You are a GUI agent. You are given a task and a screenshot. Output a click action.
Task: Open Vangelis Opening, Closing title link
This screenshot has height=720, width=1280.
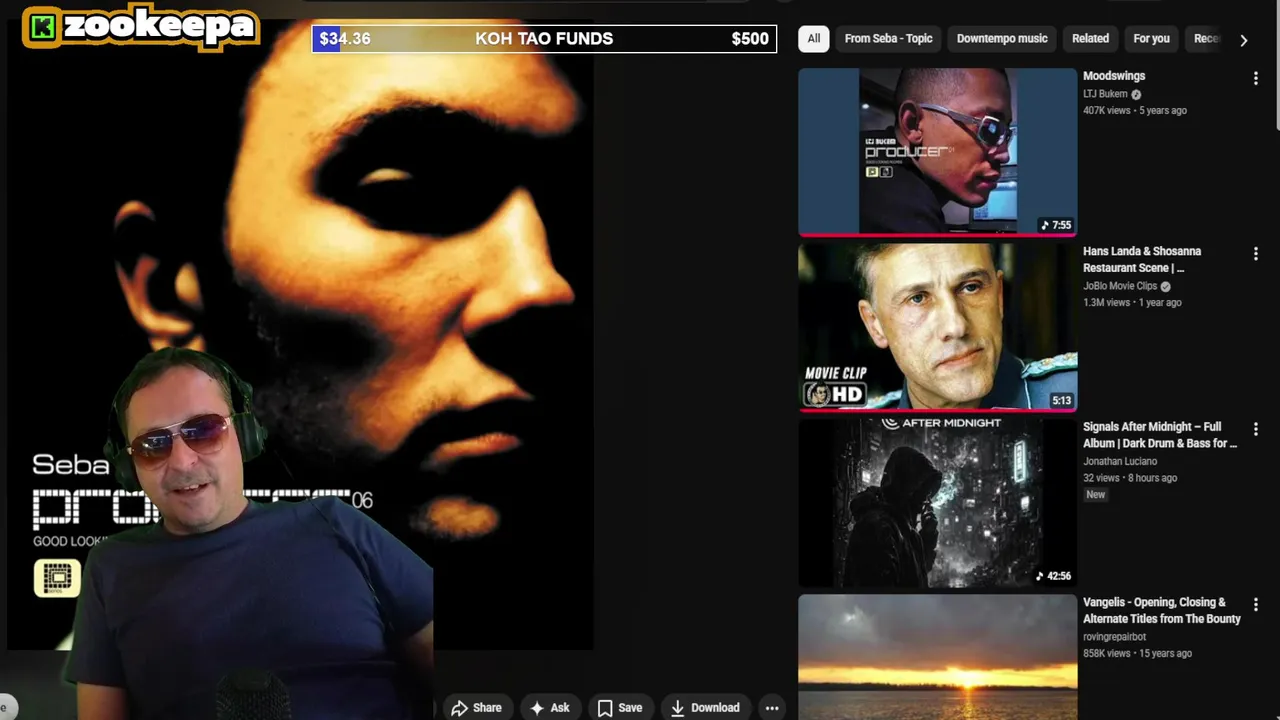click(x=1162, y=611)
